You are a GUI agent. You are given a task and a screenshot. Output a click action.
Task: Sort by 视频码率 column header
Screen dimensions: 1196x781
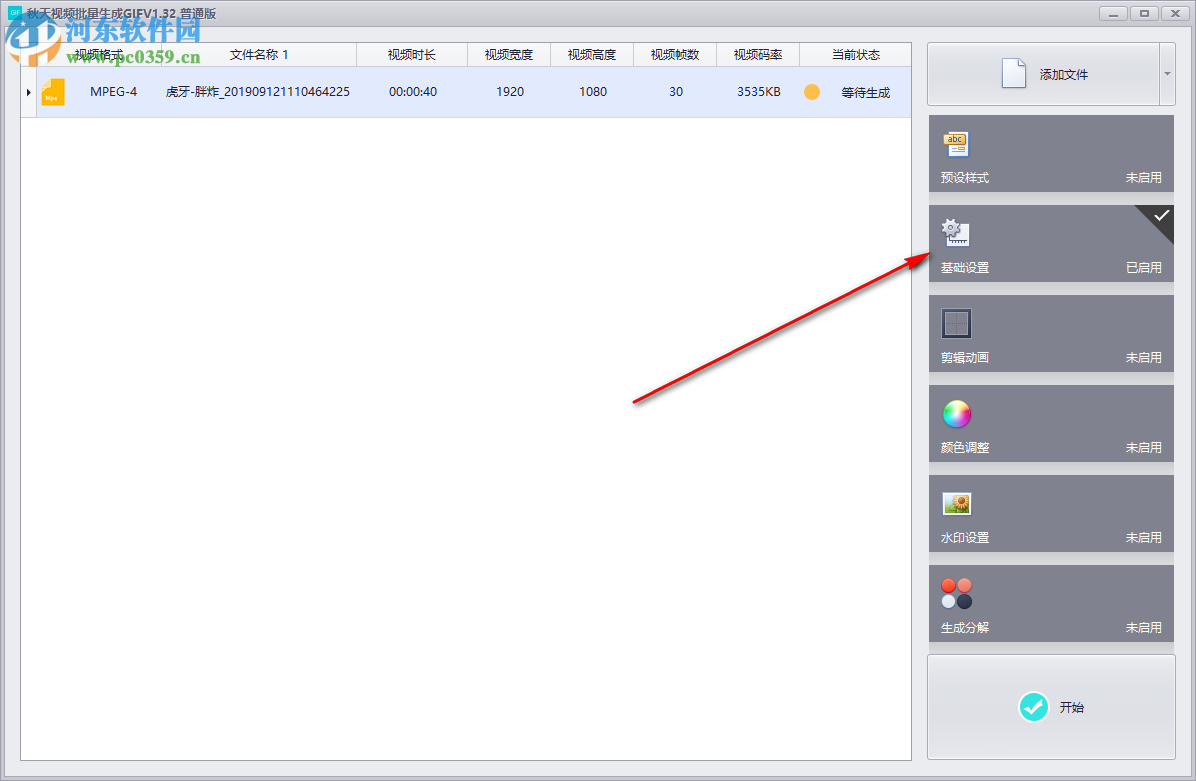coord(758,55)
